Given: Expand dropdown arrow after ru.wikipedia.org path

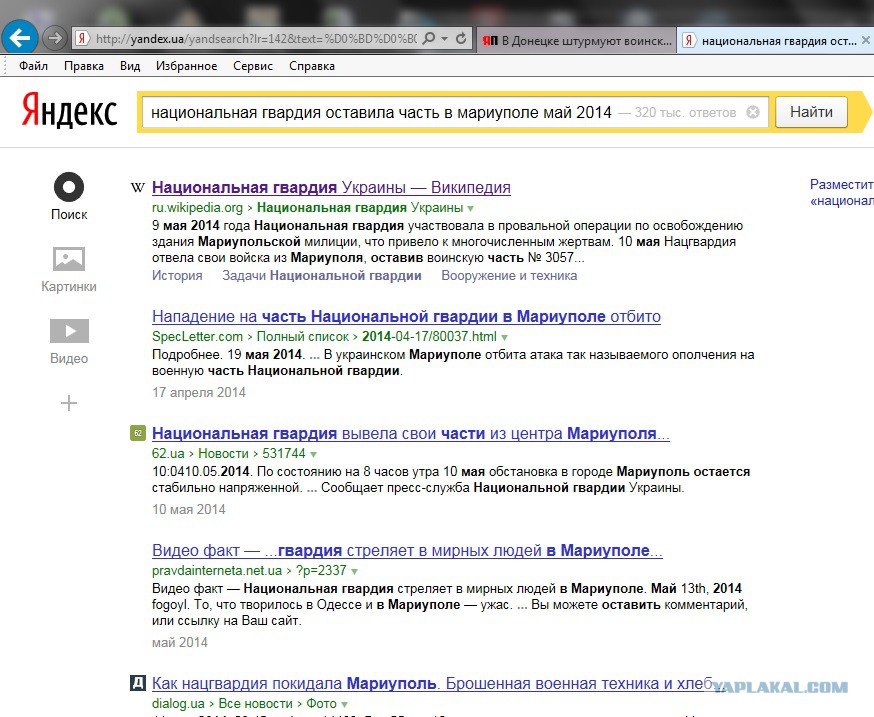Looking at the screenshot, I should [471, 209].
